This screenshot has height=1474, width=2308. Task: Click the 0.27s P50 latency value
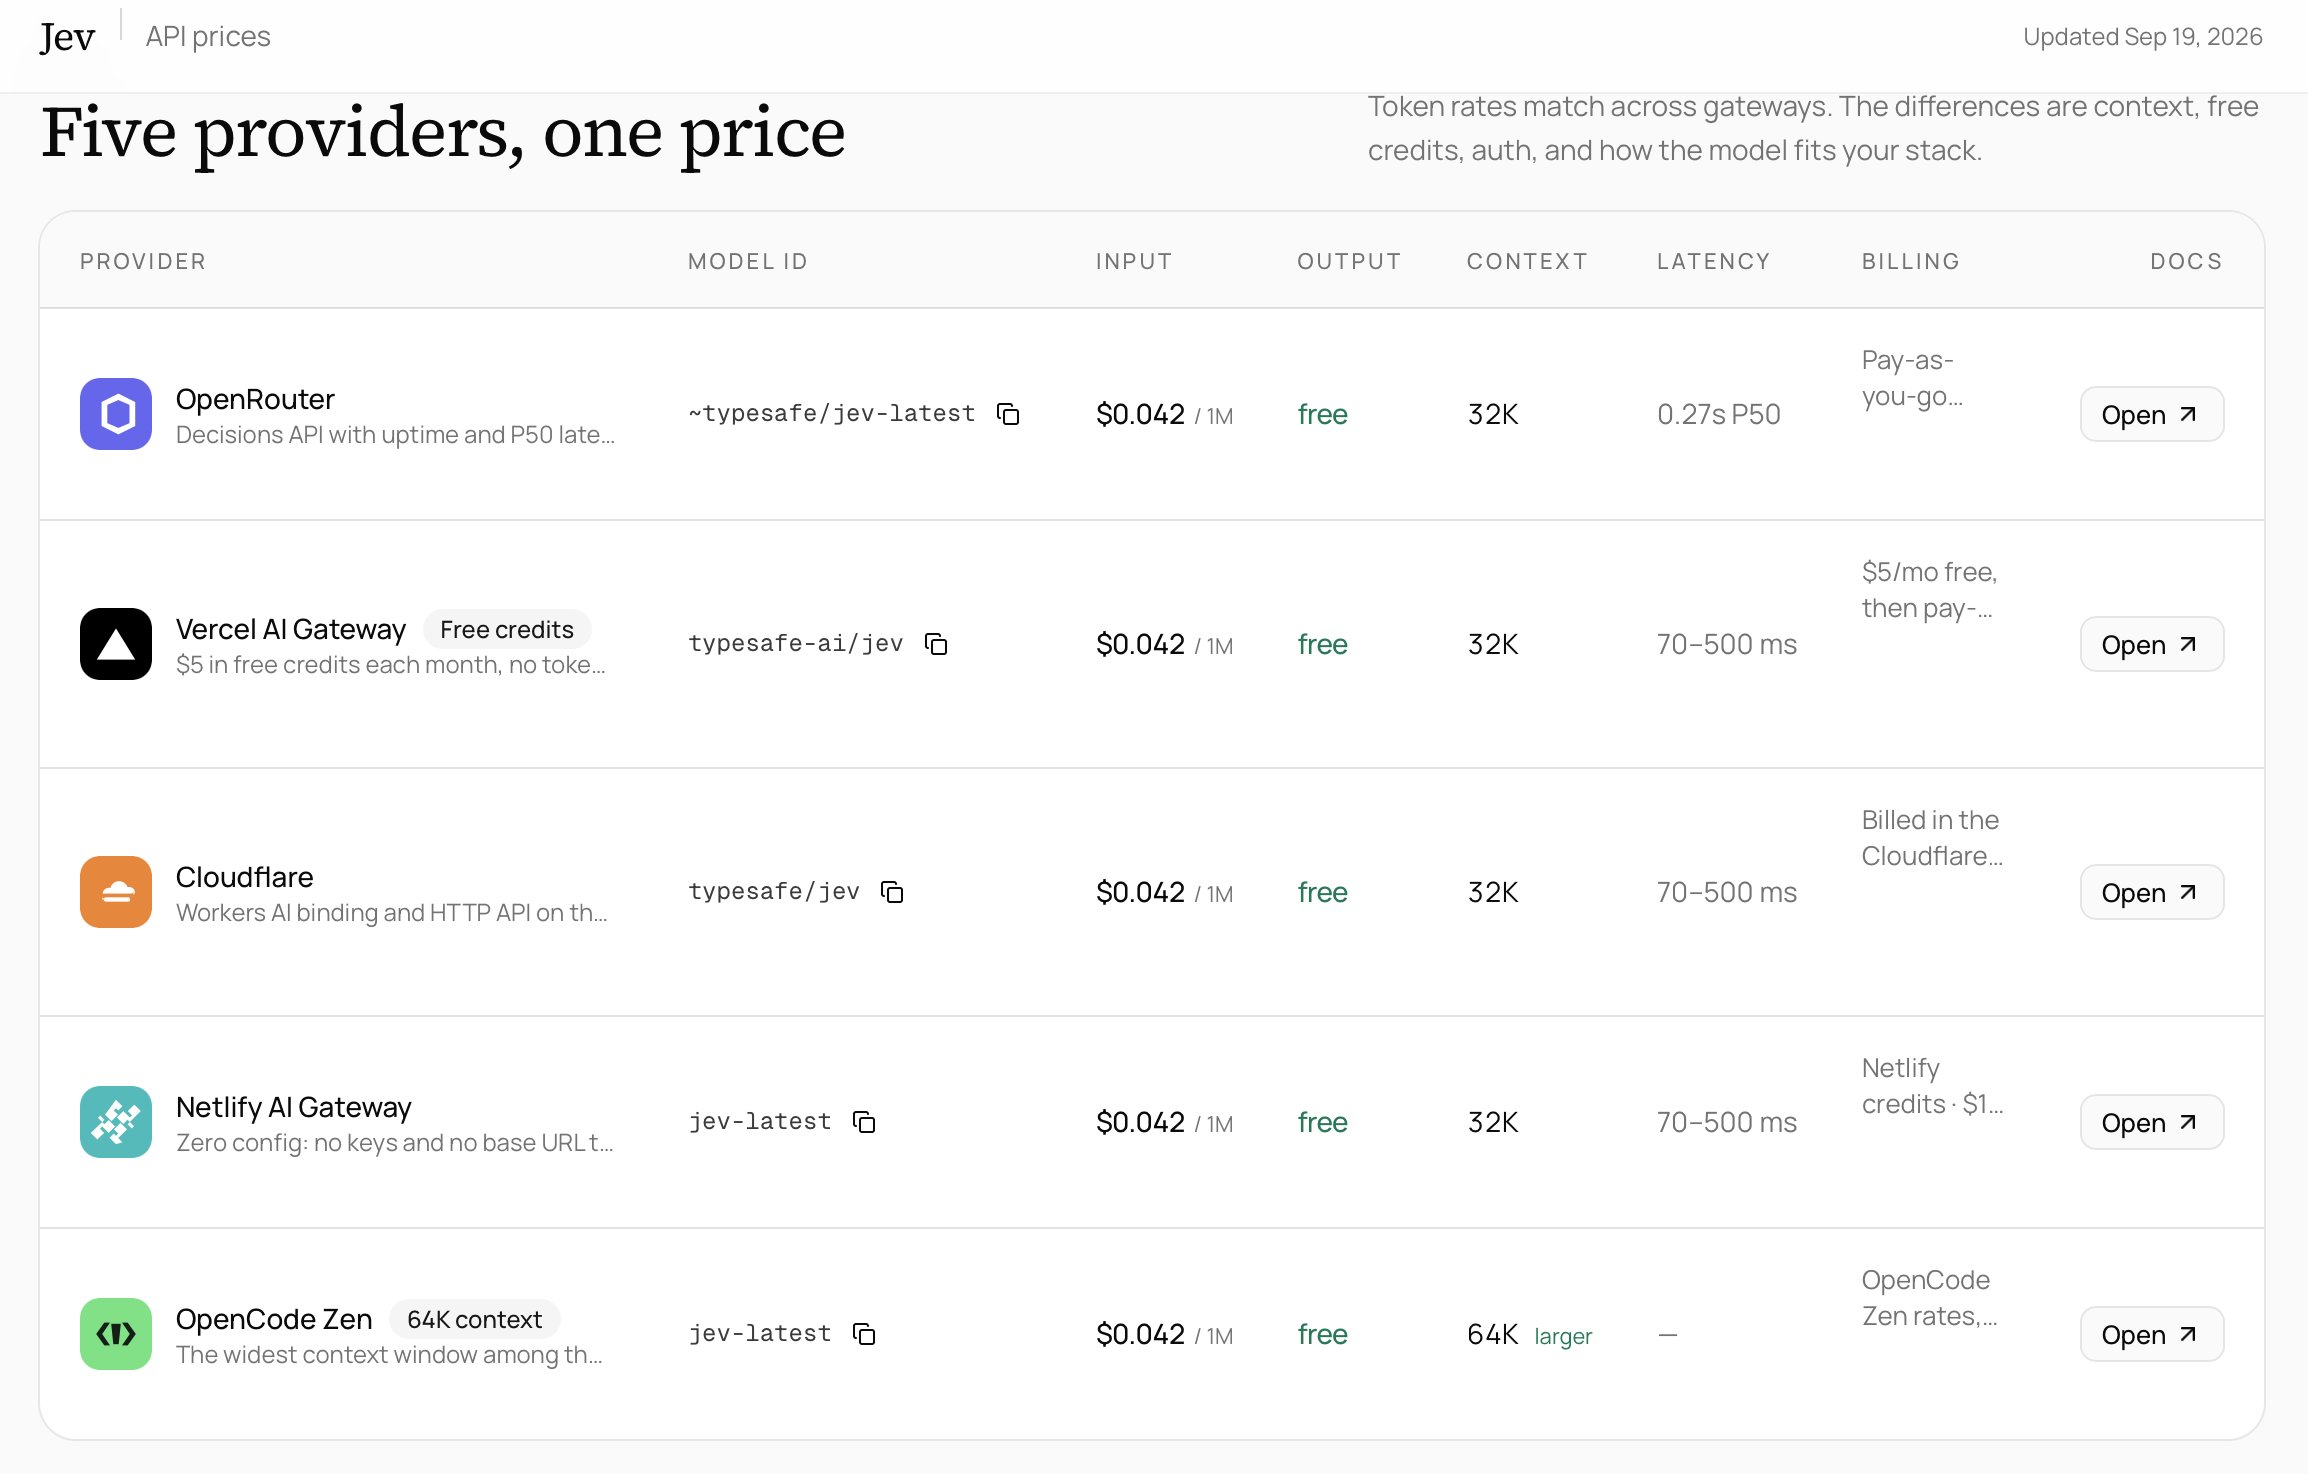click(1719, 414)
